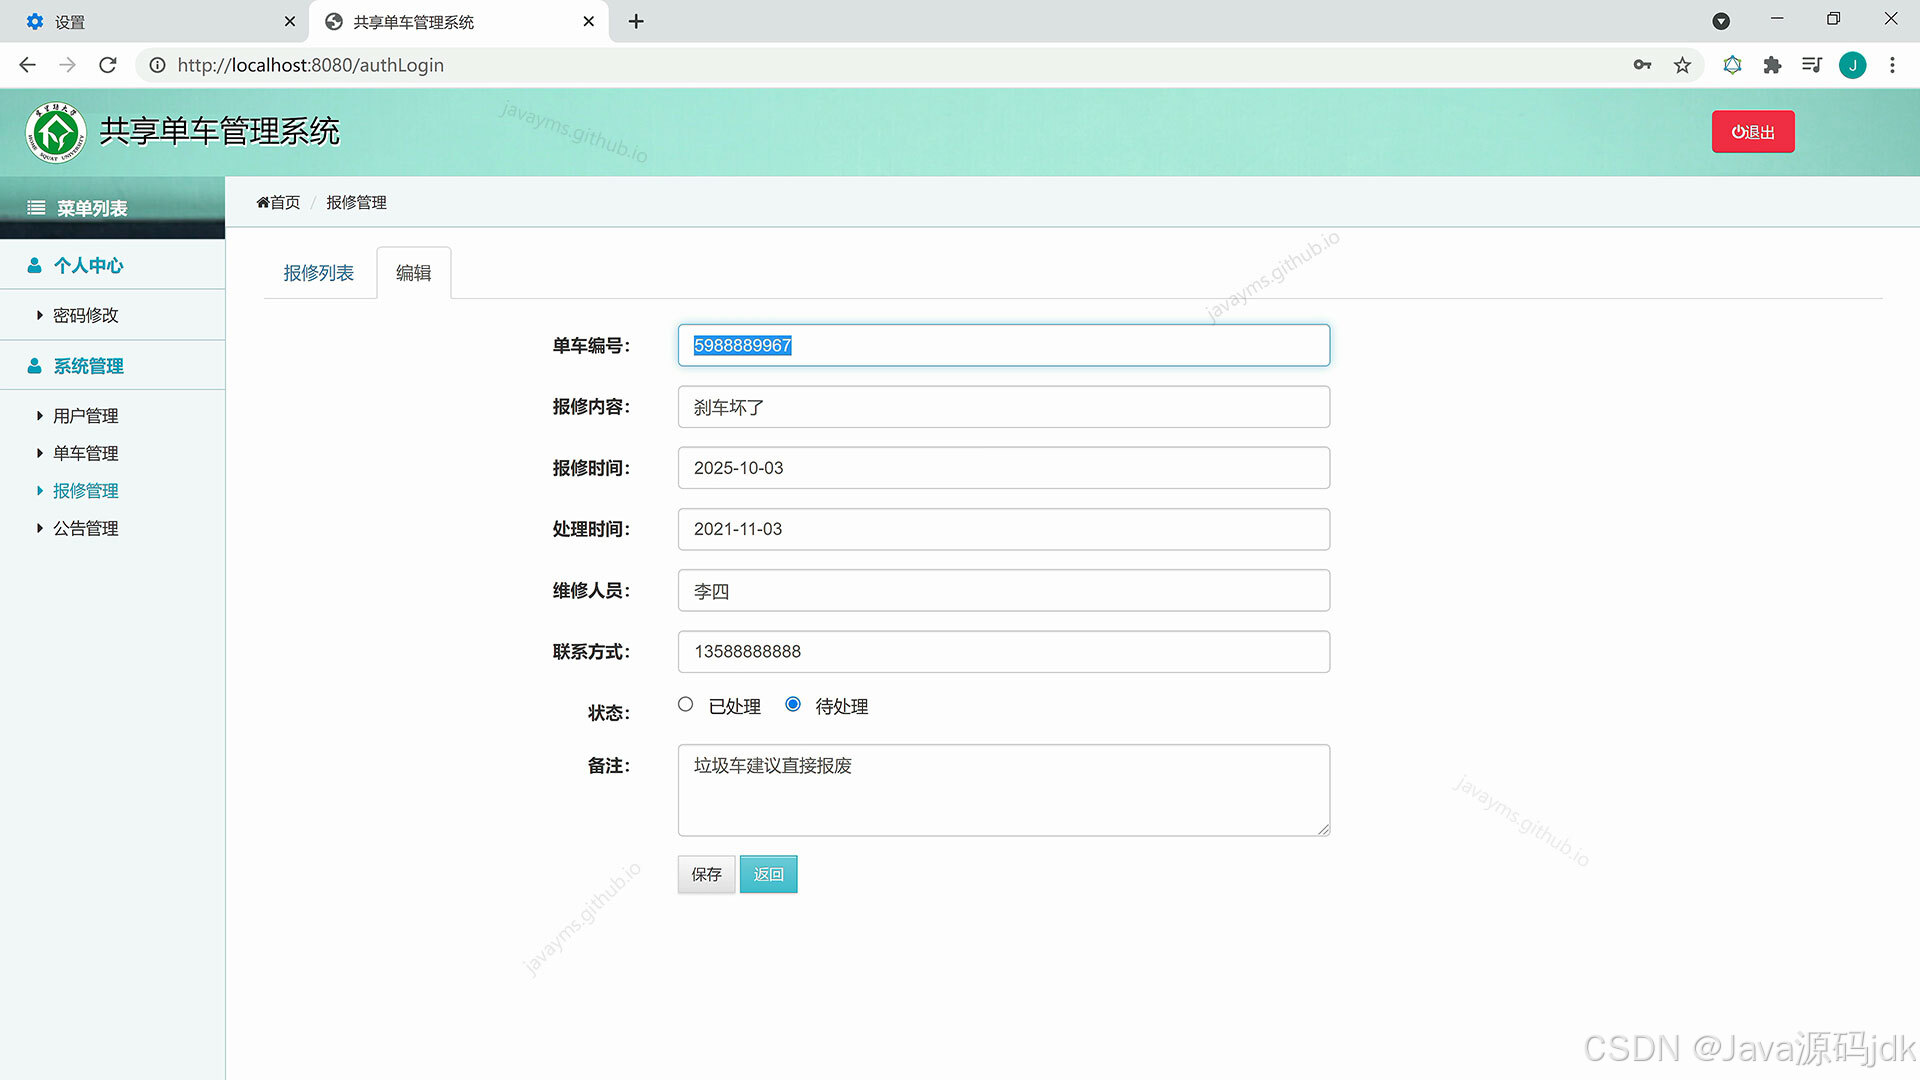Image resolution: width=1920 pixels, height=1080 pixels.
Task: Click the 保存 button
Action: point(706,874)
